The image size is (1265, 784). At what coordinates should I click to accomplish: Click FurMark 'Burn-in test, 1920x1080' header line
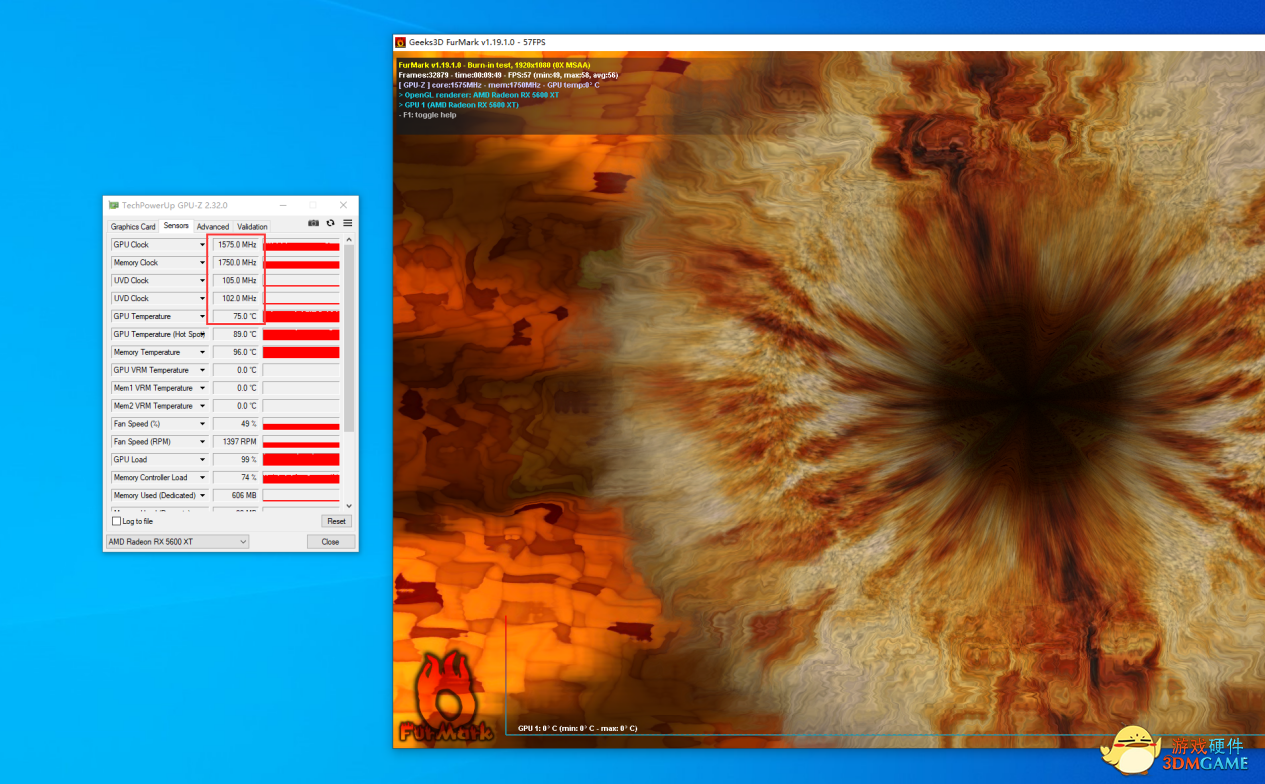(494, 65)
